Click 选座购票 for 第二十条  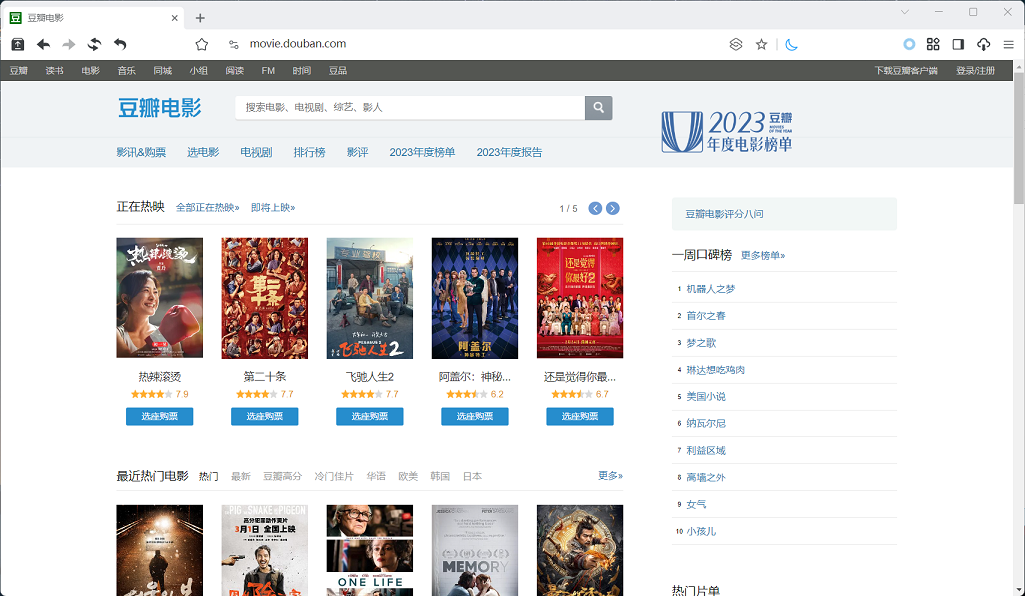tap(265, 416)
